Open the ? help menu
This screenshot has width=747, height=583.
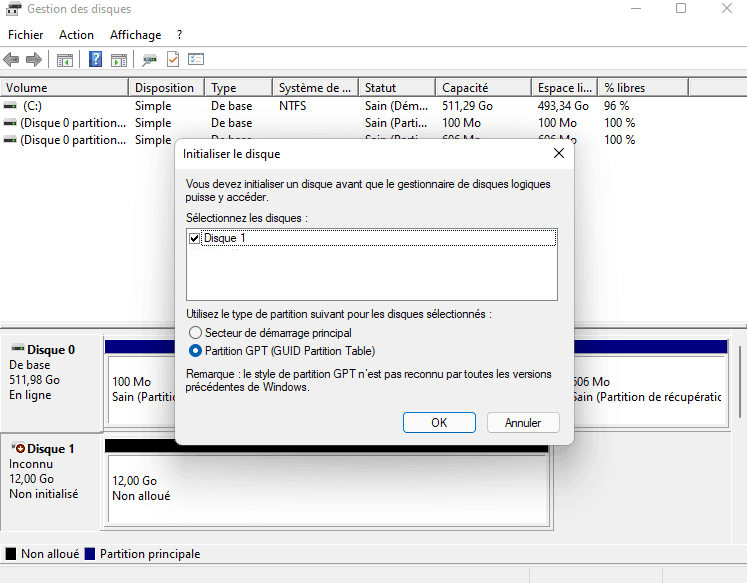[x=179, y=35]
